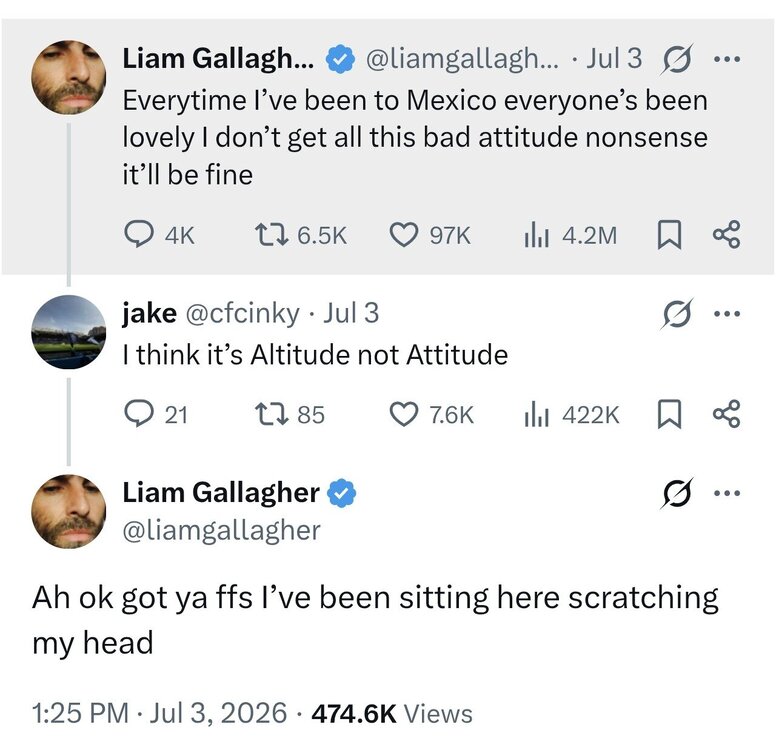Bookmark jake's Altitude tweet
776x750 pixels.
(669, 414)
